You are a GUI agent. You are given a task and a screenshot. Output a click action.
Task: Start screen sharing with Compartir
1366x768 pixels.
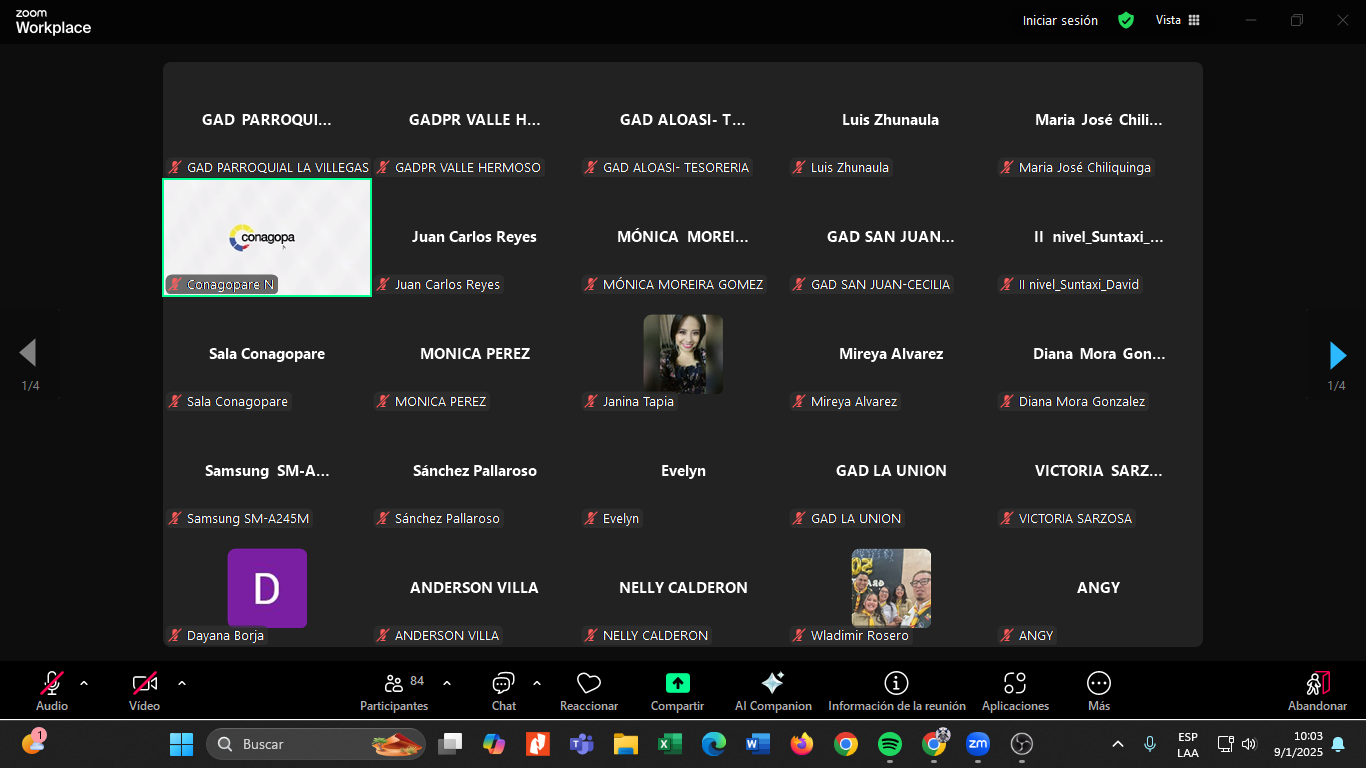[x=677, y=690]
